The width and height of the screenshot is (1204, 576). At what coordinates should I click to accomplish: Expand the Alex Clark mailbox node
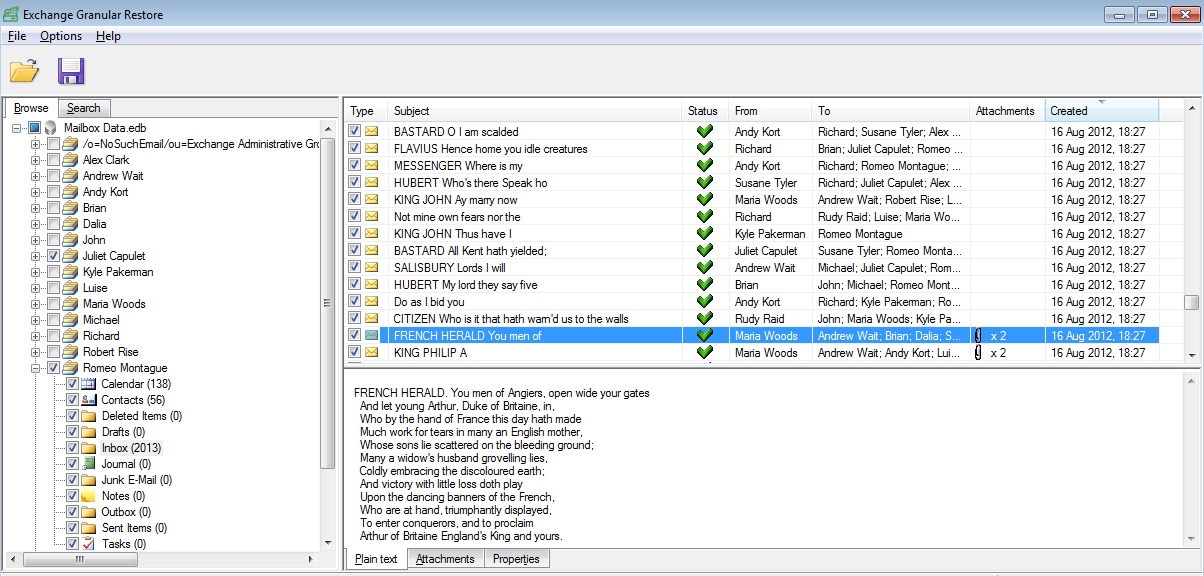[36, 160]
